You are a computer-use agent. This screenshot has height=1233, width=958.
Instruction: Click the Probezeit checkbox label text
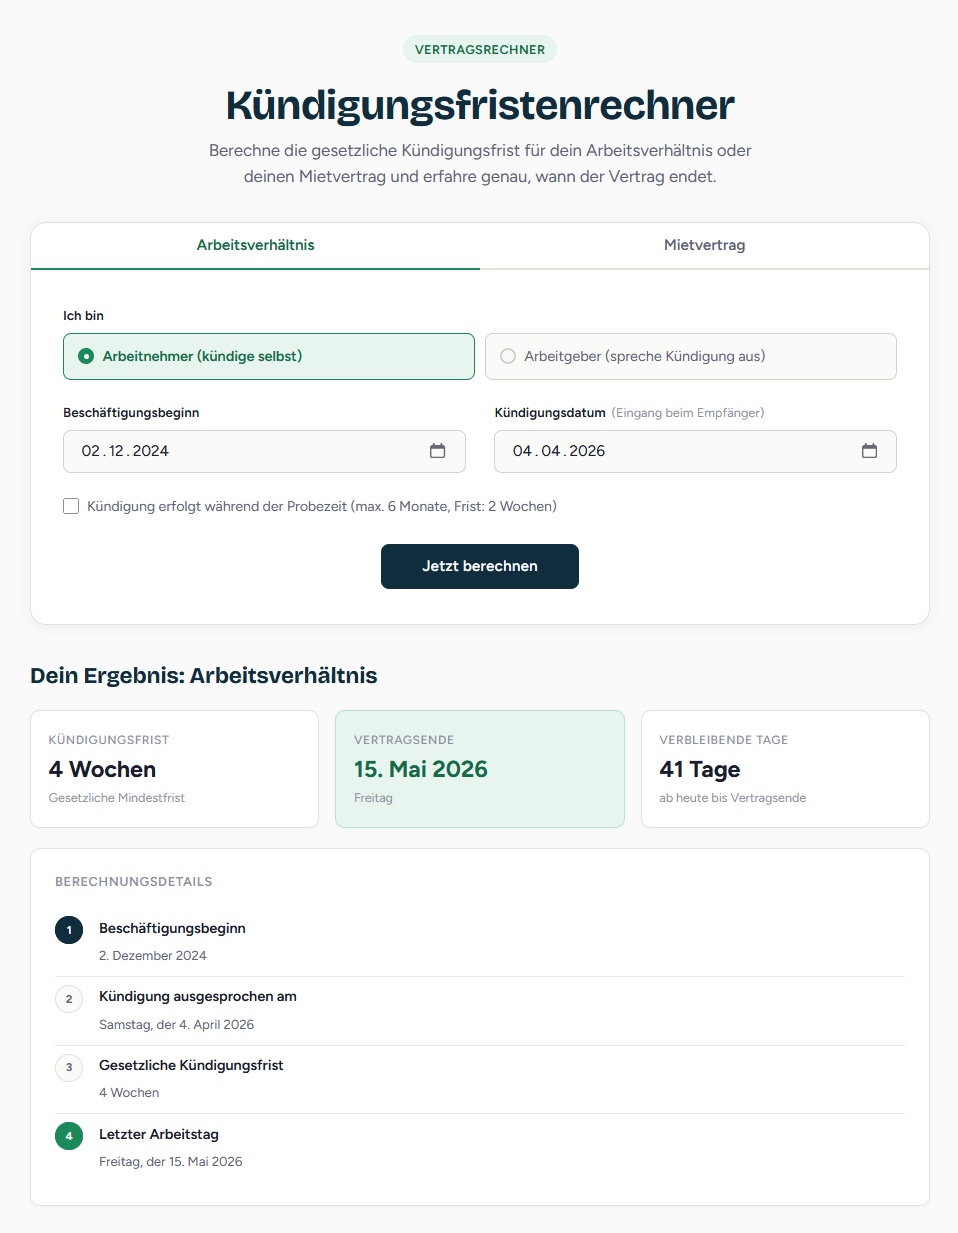322,506
